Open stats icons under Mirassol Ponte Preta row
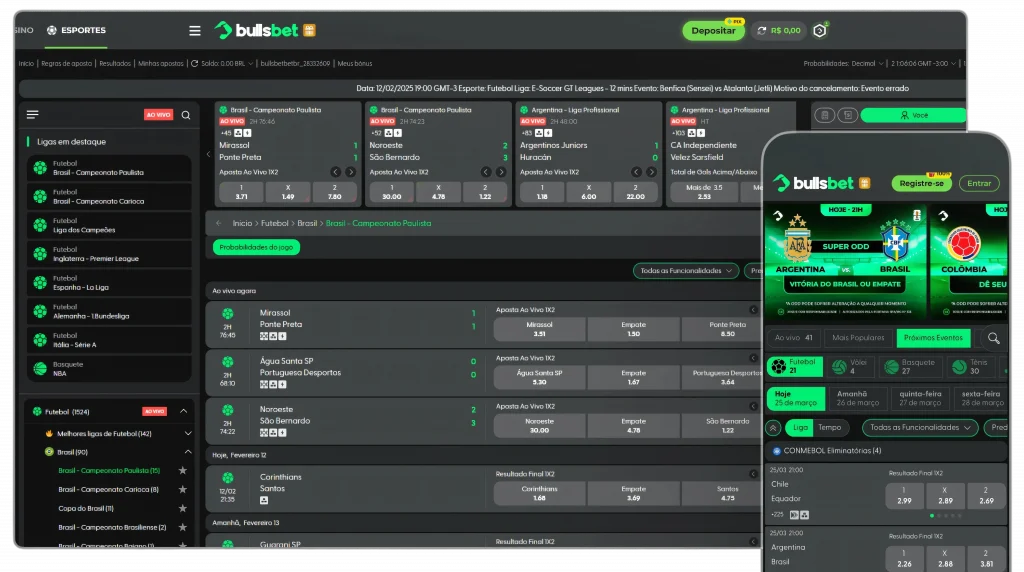This screenshot has height=572, width=1024. (273, 336)
